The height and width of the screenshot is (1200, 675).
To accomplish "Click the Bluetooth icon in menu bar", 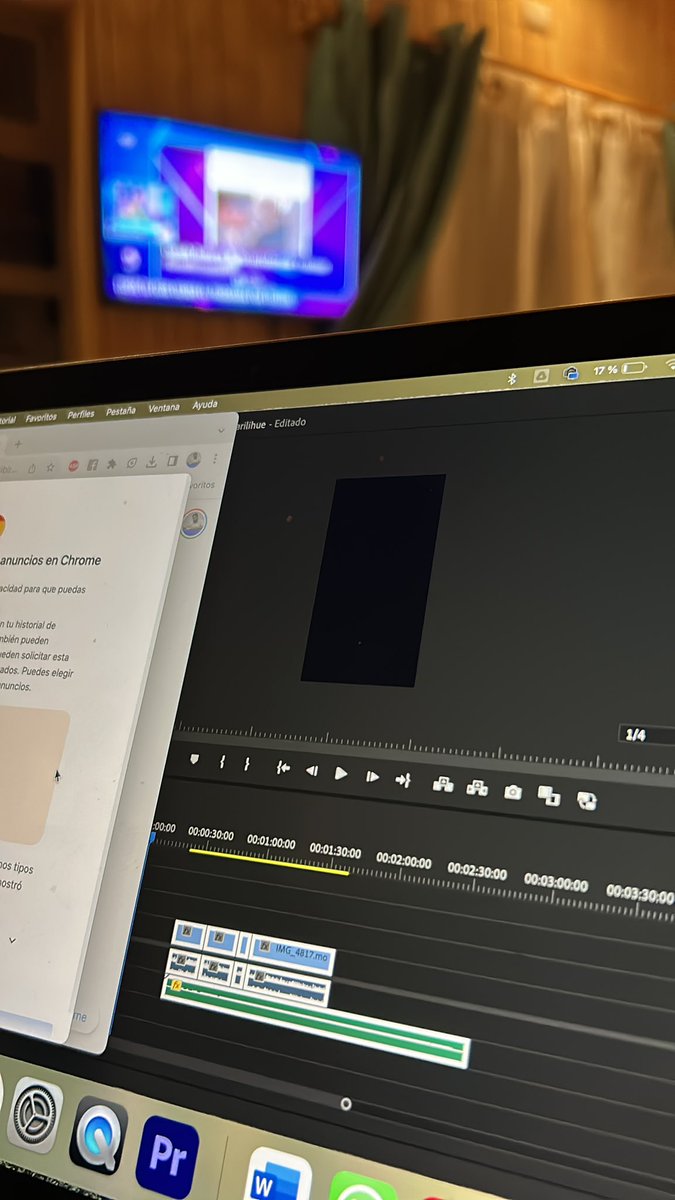I will [x=512, y=378].
